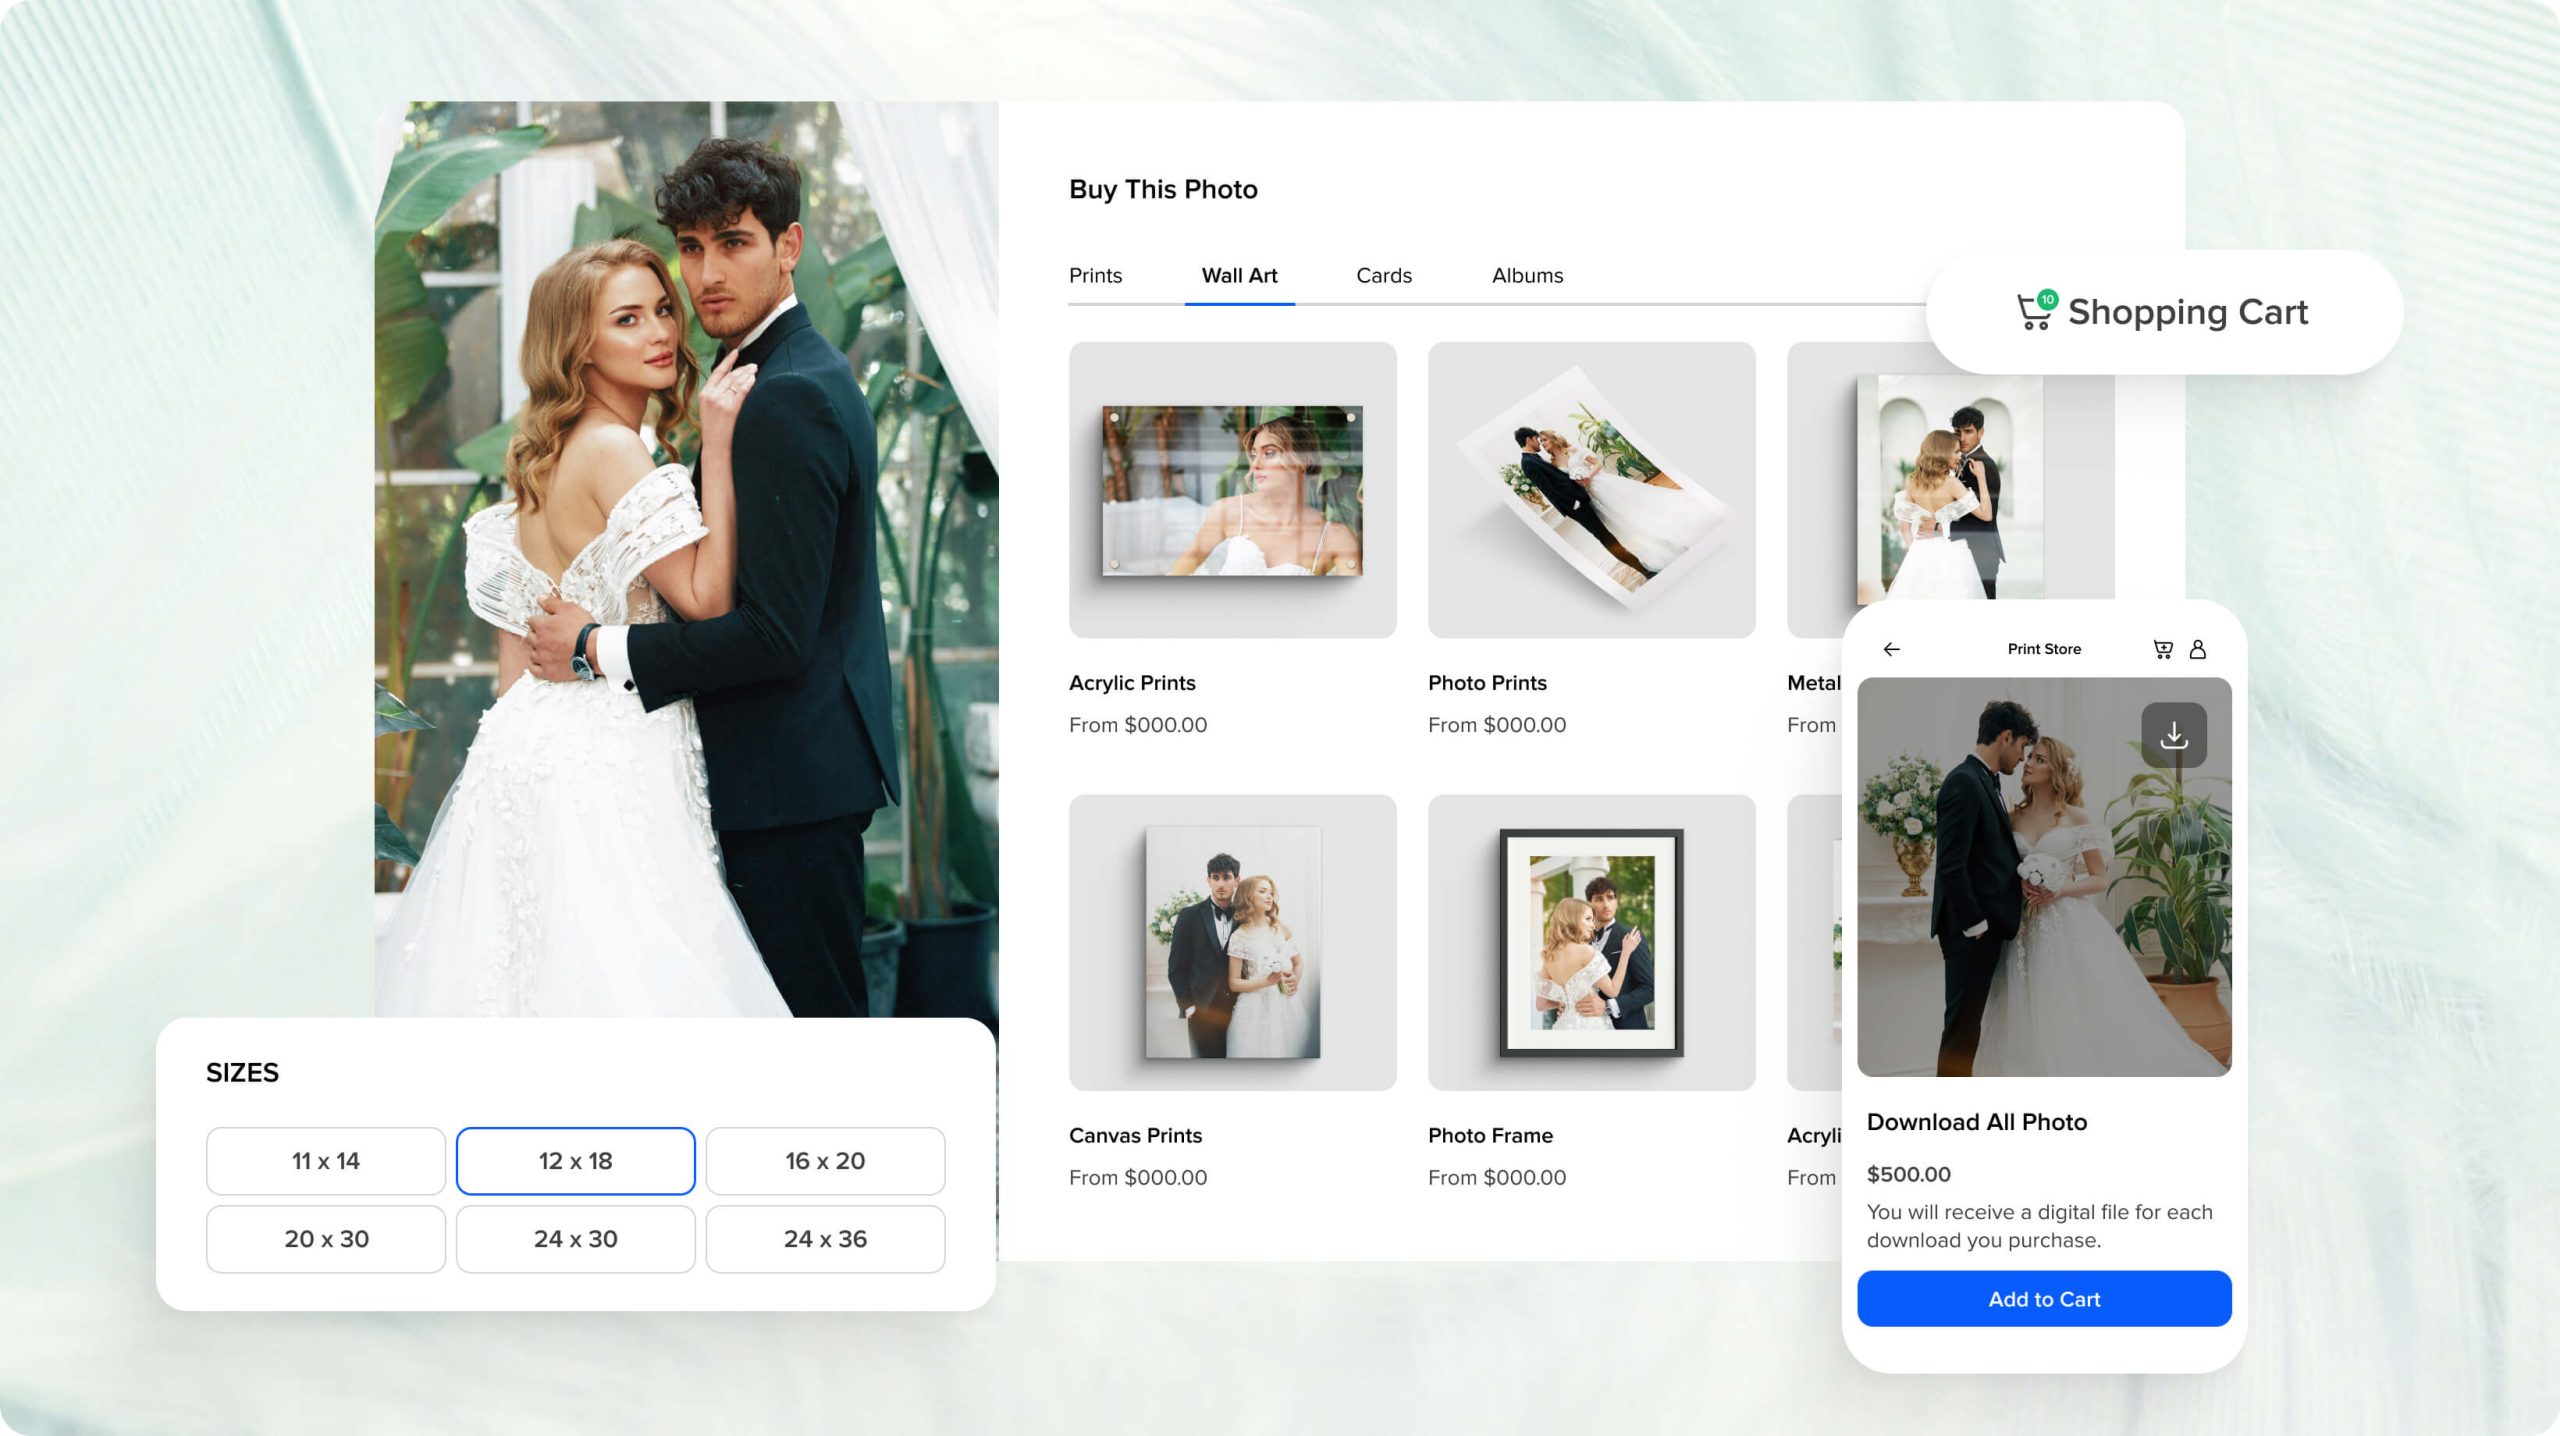Switch to the Prints tab

1095,275
